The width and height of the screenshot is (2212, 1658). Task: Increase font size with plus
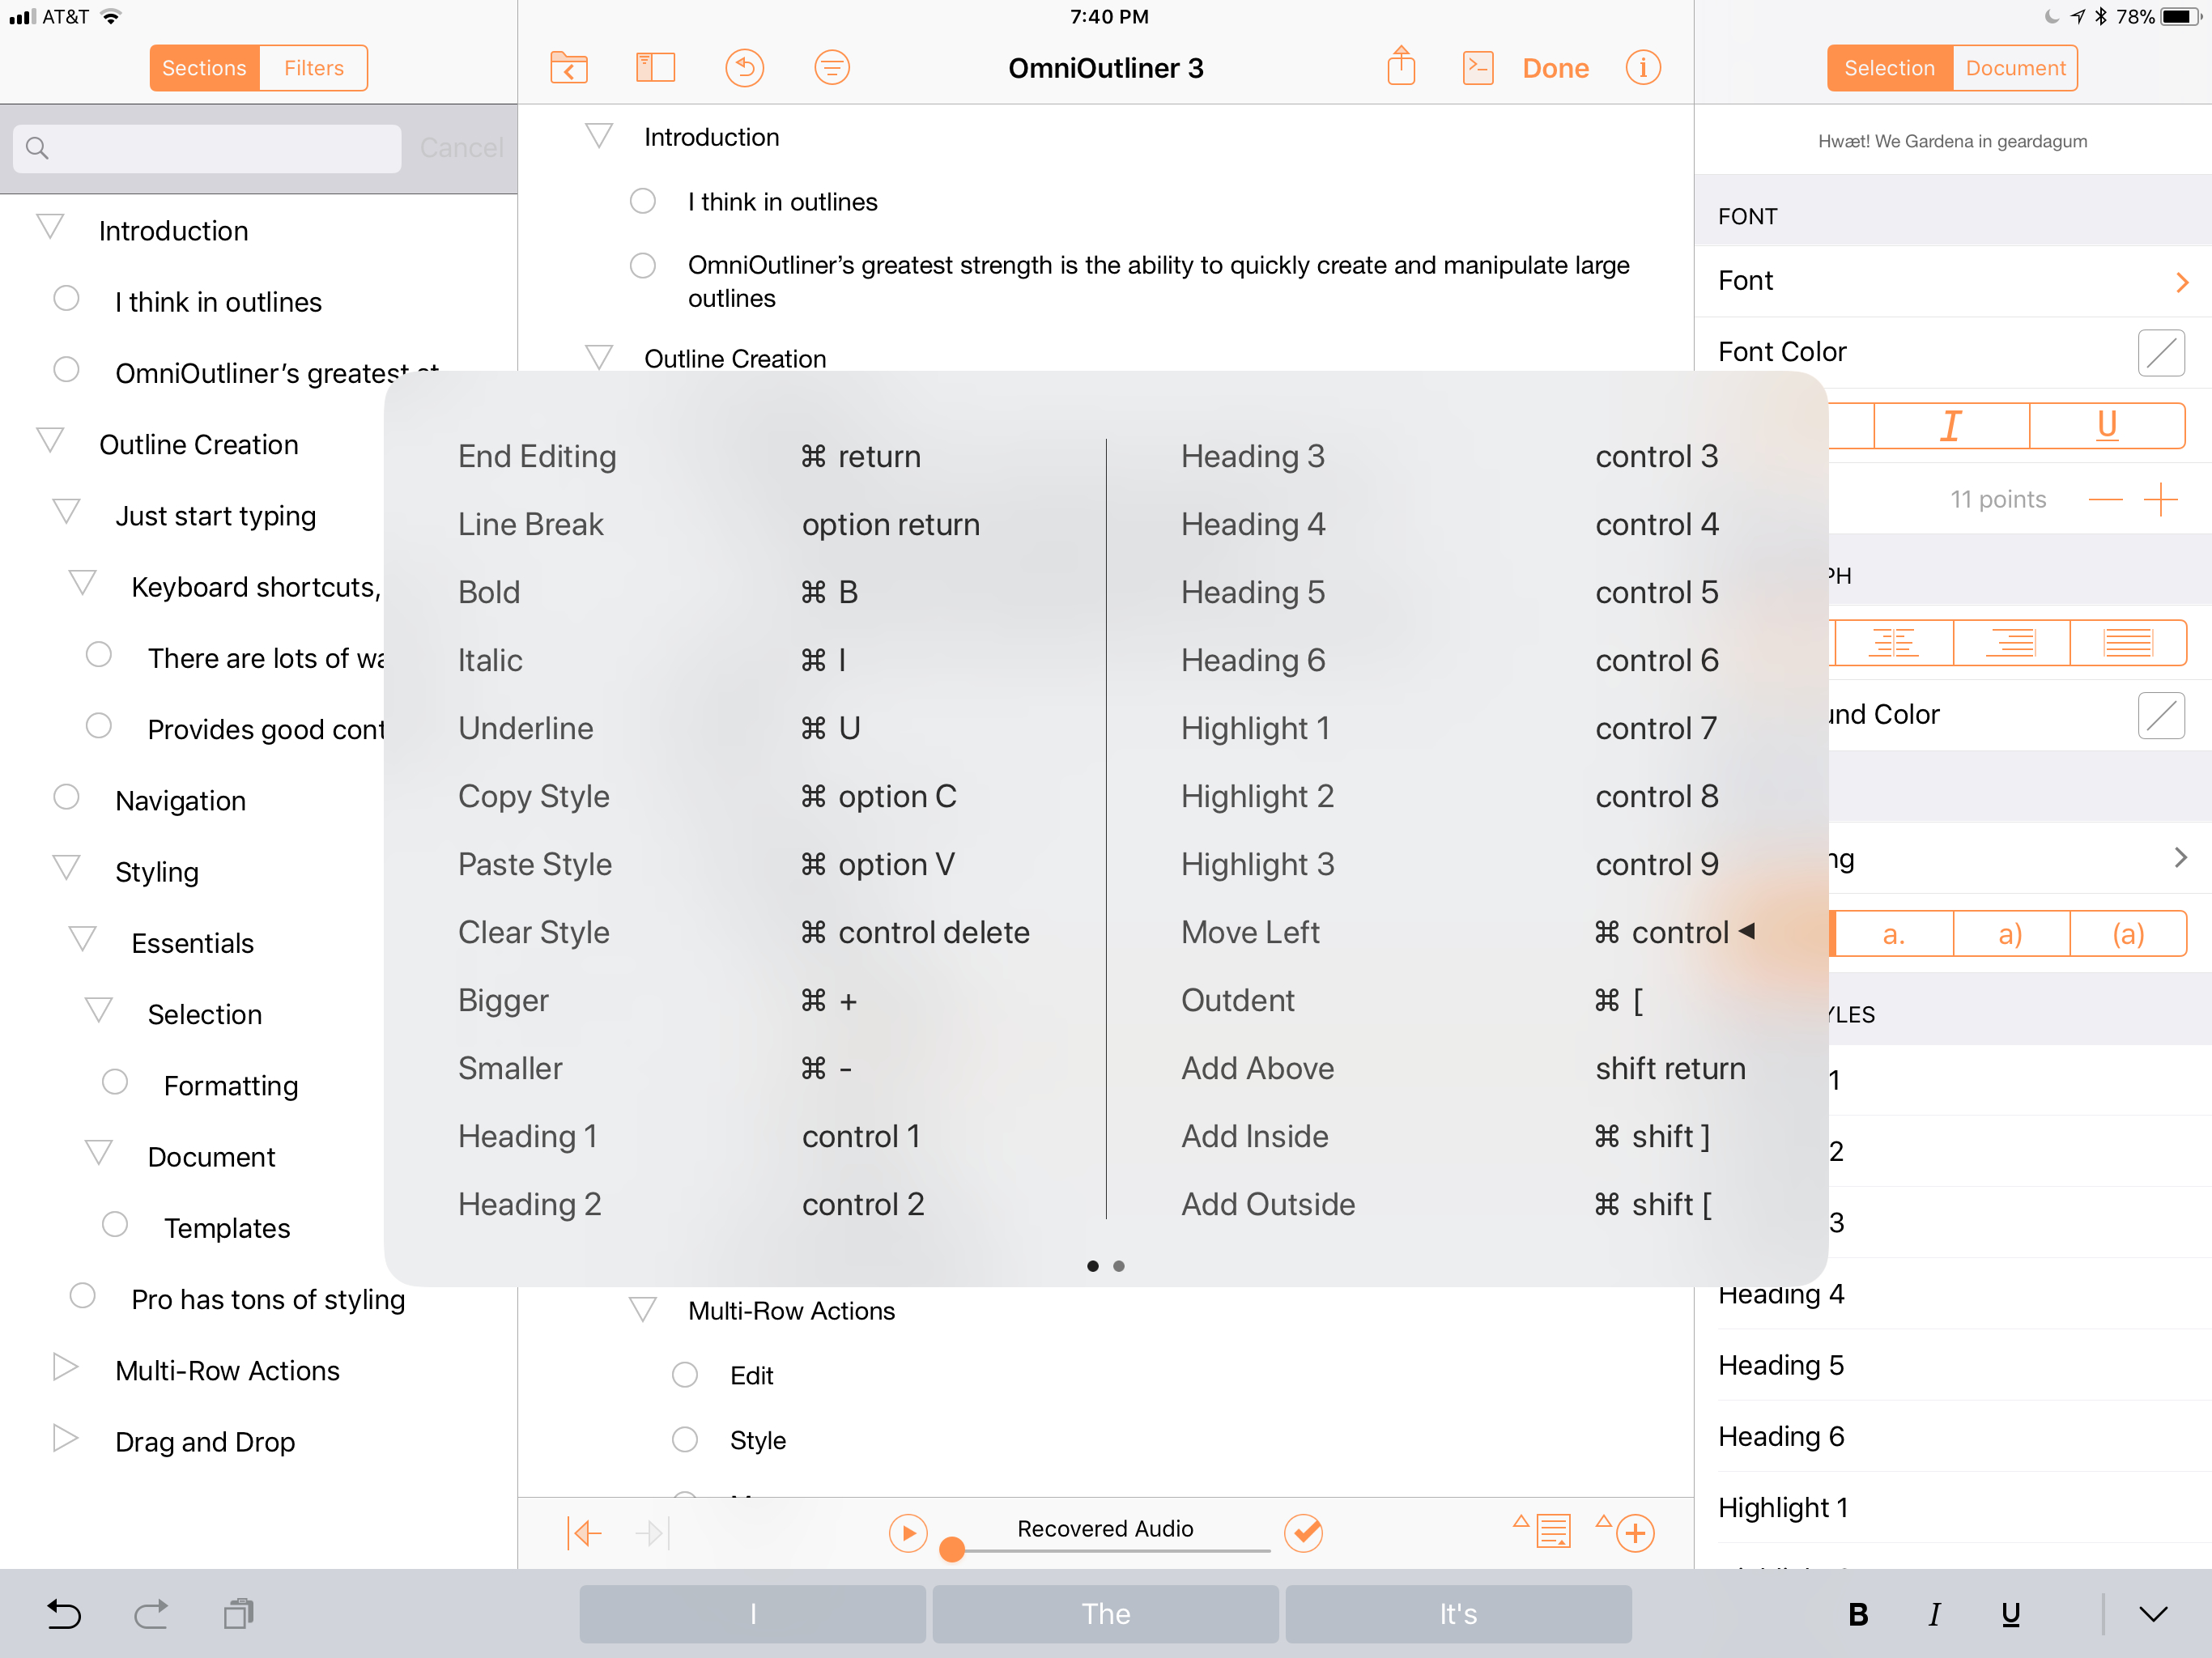point(2160,499)
